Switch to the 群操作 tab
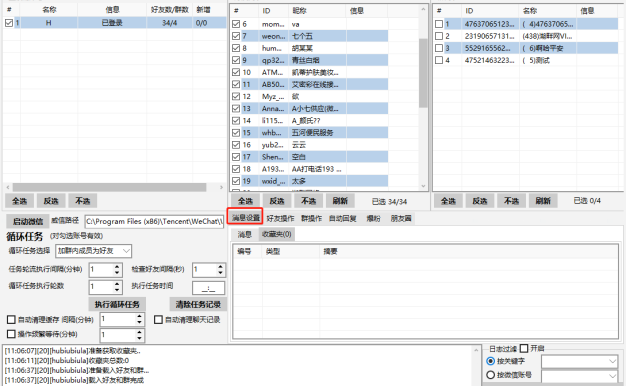Viewport: 626px width, 386px height. click(311, 218)
